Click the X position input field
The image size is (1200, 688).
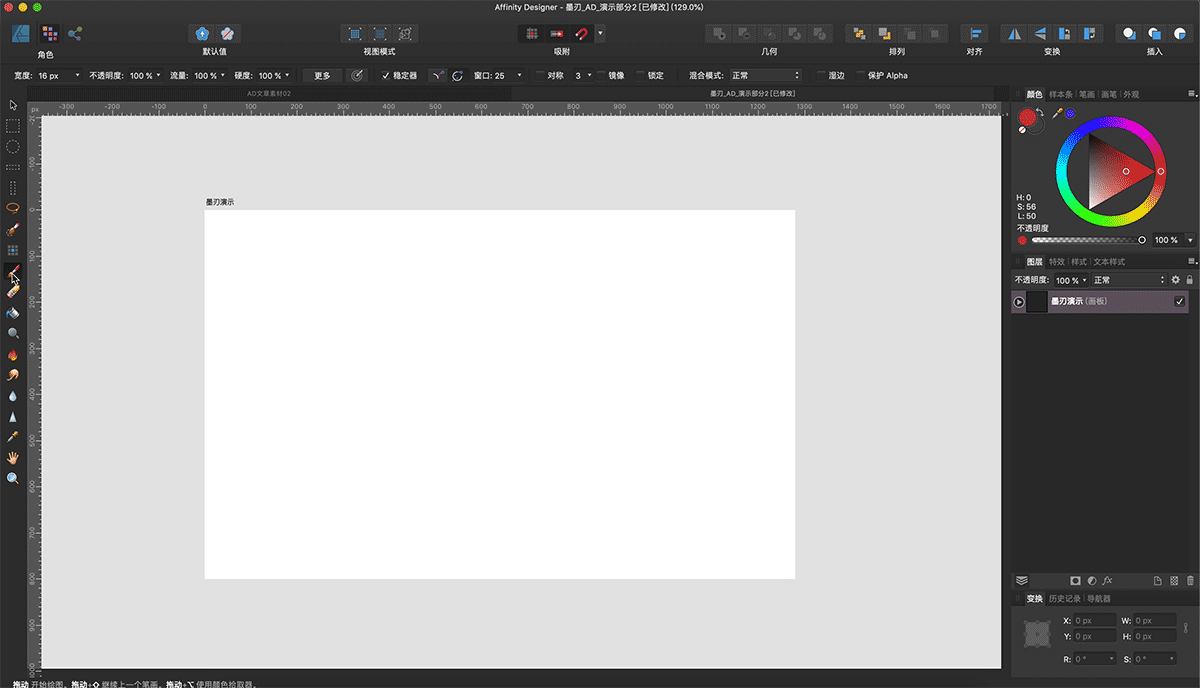1095,621
